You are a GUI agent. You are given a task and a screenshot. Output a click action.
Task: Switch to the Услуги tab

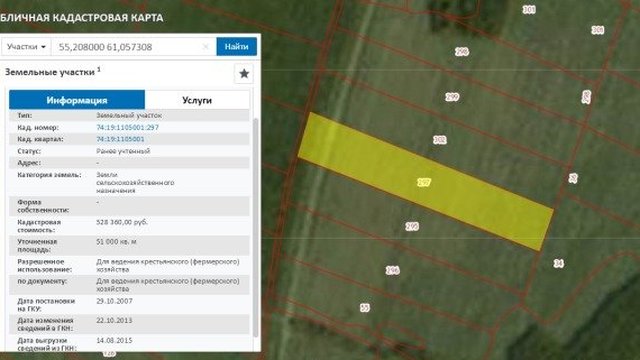(x=197, y=100)
